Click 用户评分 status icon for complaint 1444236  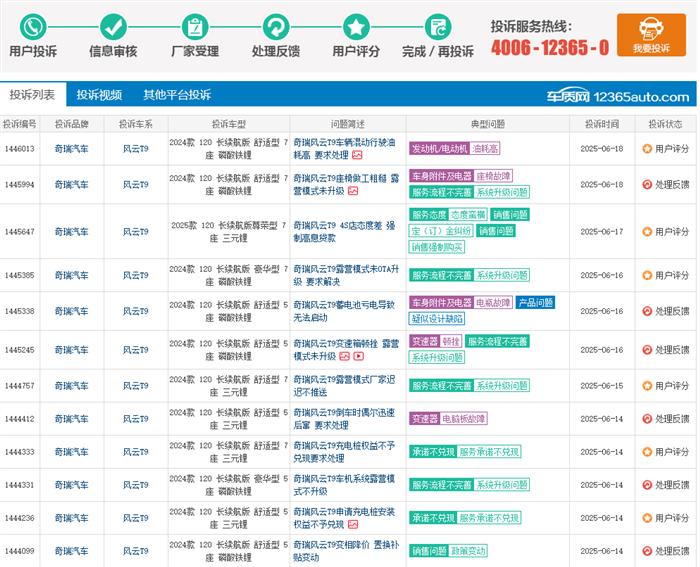pos(647,518)
